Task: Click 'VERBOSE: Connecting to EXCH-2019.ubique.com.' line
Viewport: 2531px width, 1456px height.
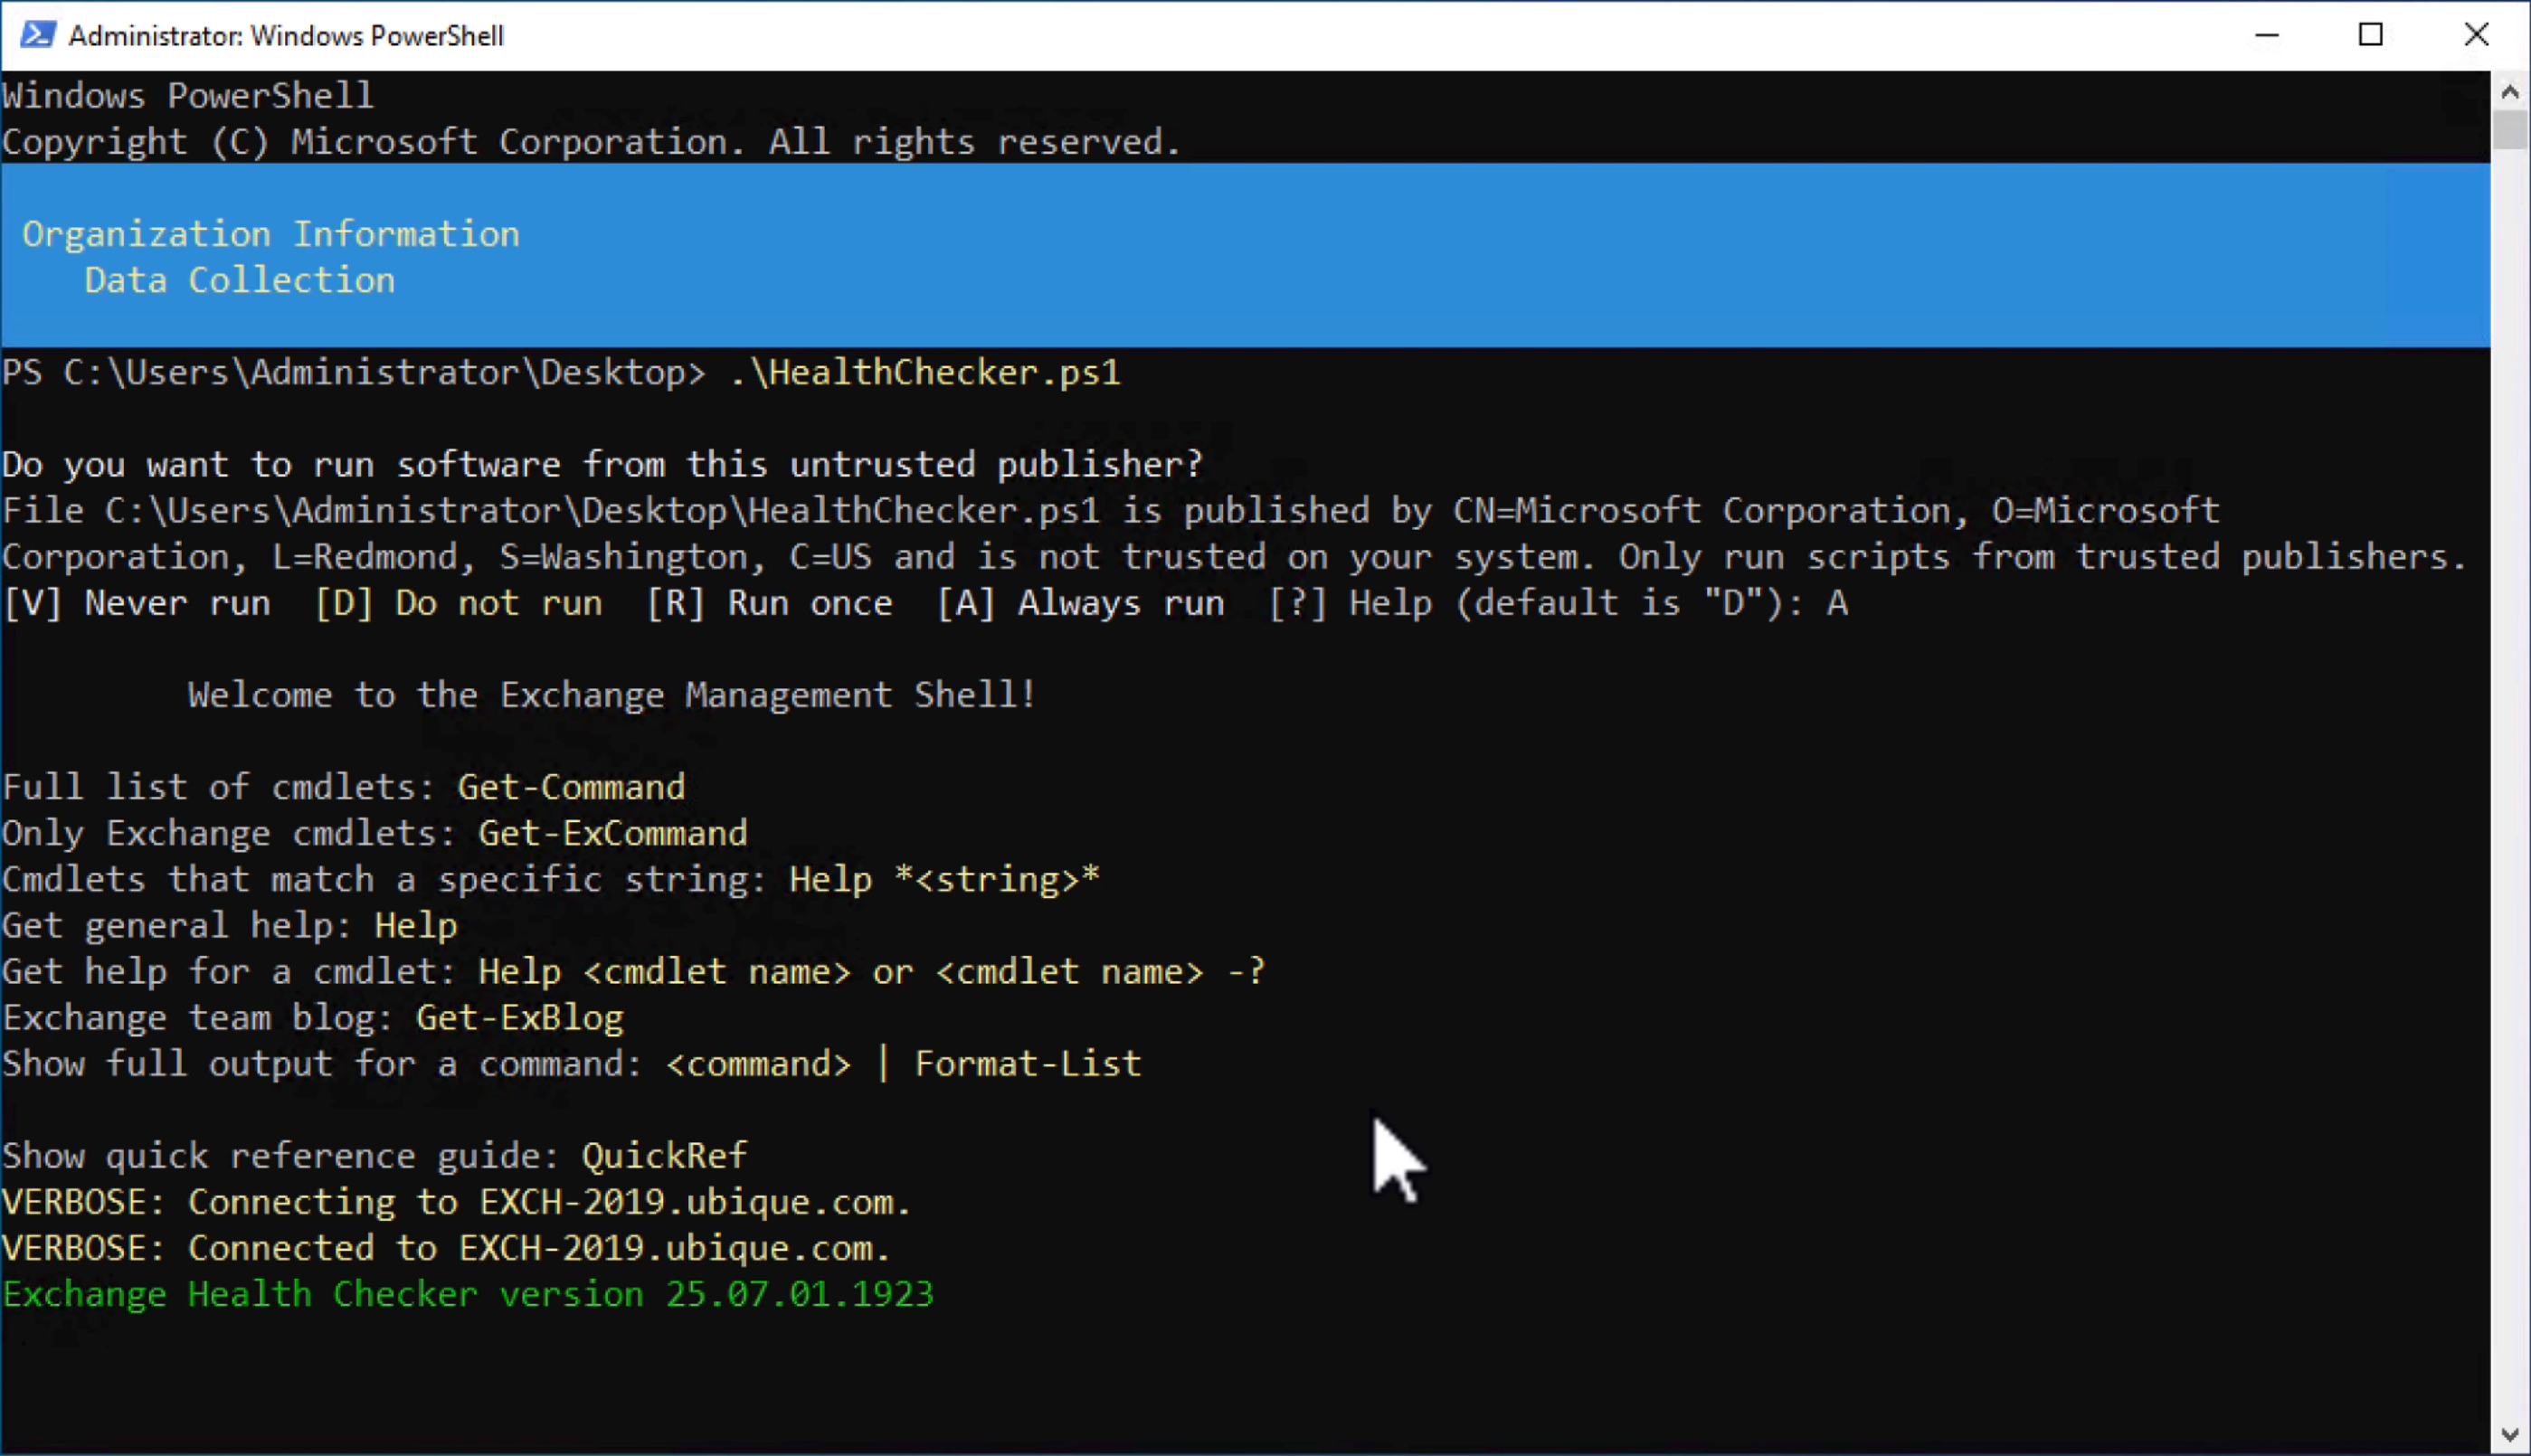Action: (456, 1202)
